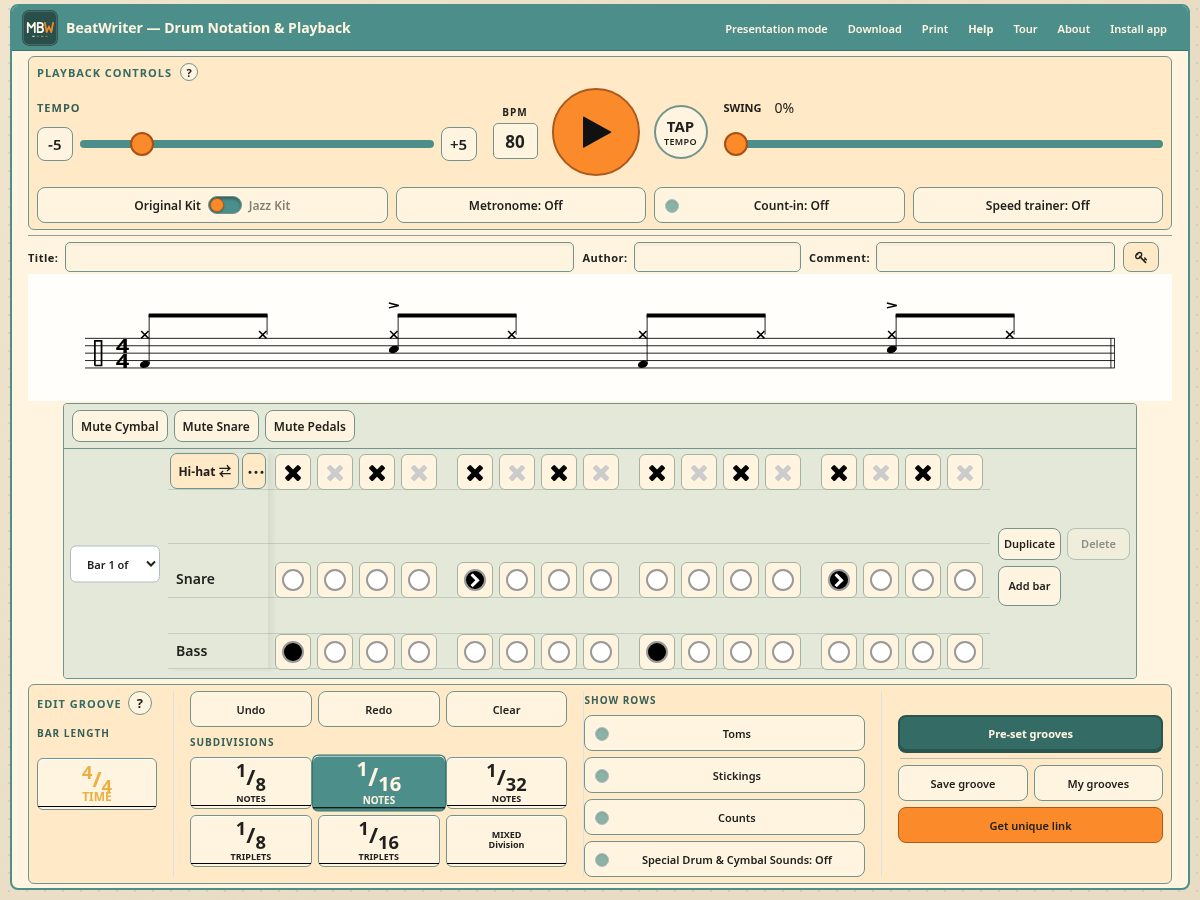The width and height of the screenshot is (1200, 900).
Task: Select 1/32 notes subdivision
Action: pos(507,783)
